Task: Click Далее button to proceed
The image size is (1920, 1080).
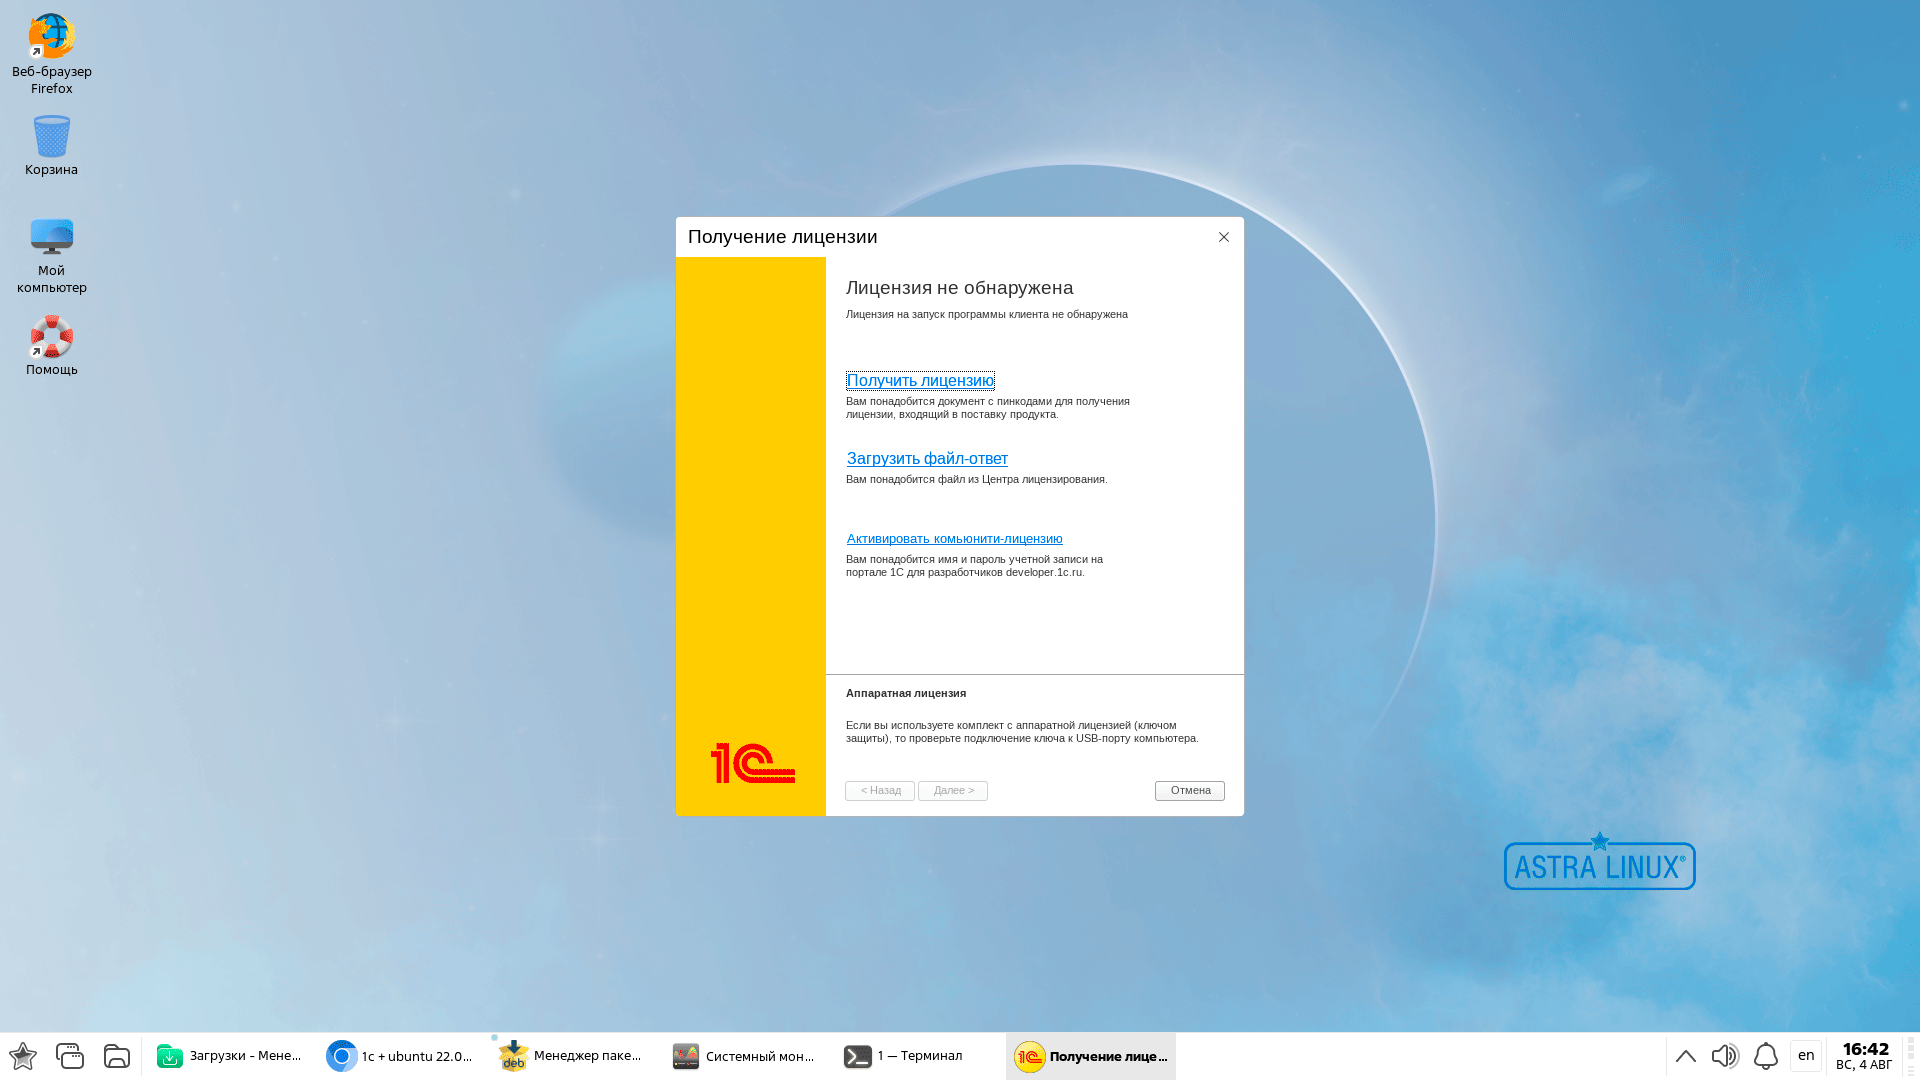Action: (x=952, y=789)
